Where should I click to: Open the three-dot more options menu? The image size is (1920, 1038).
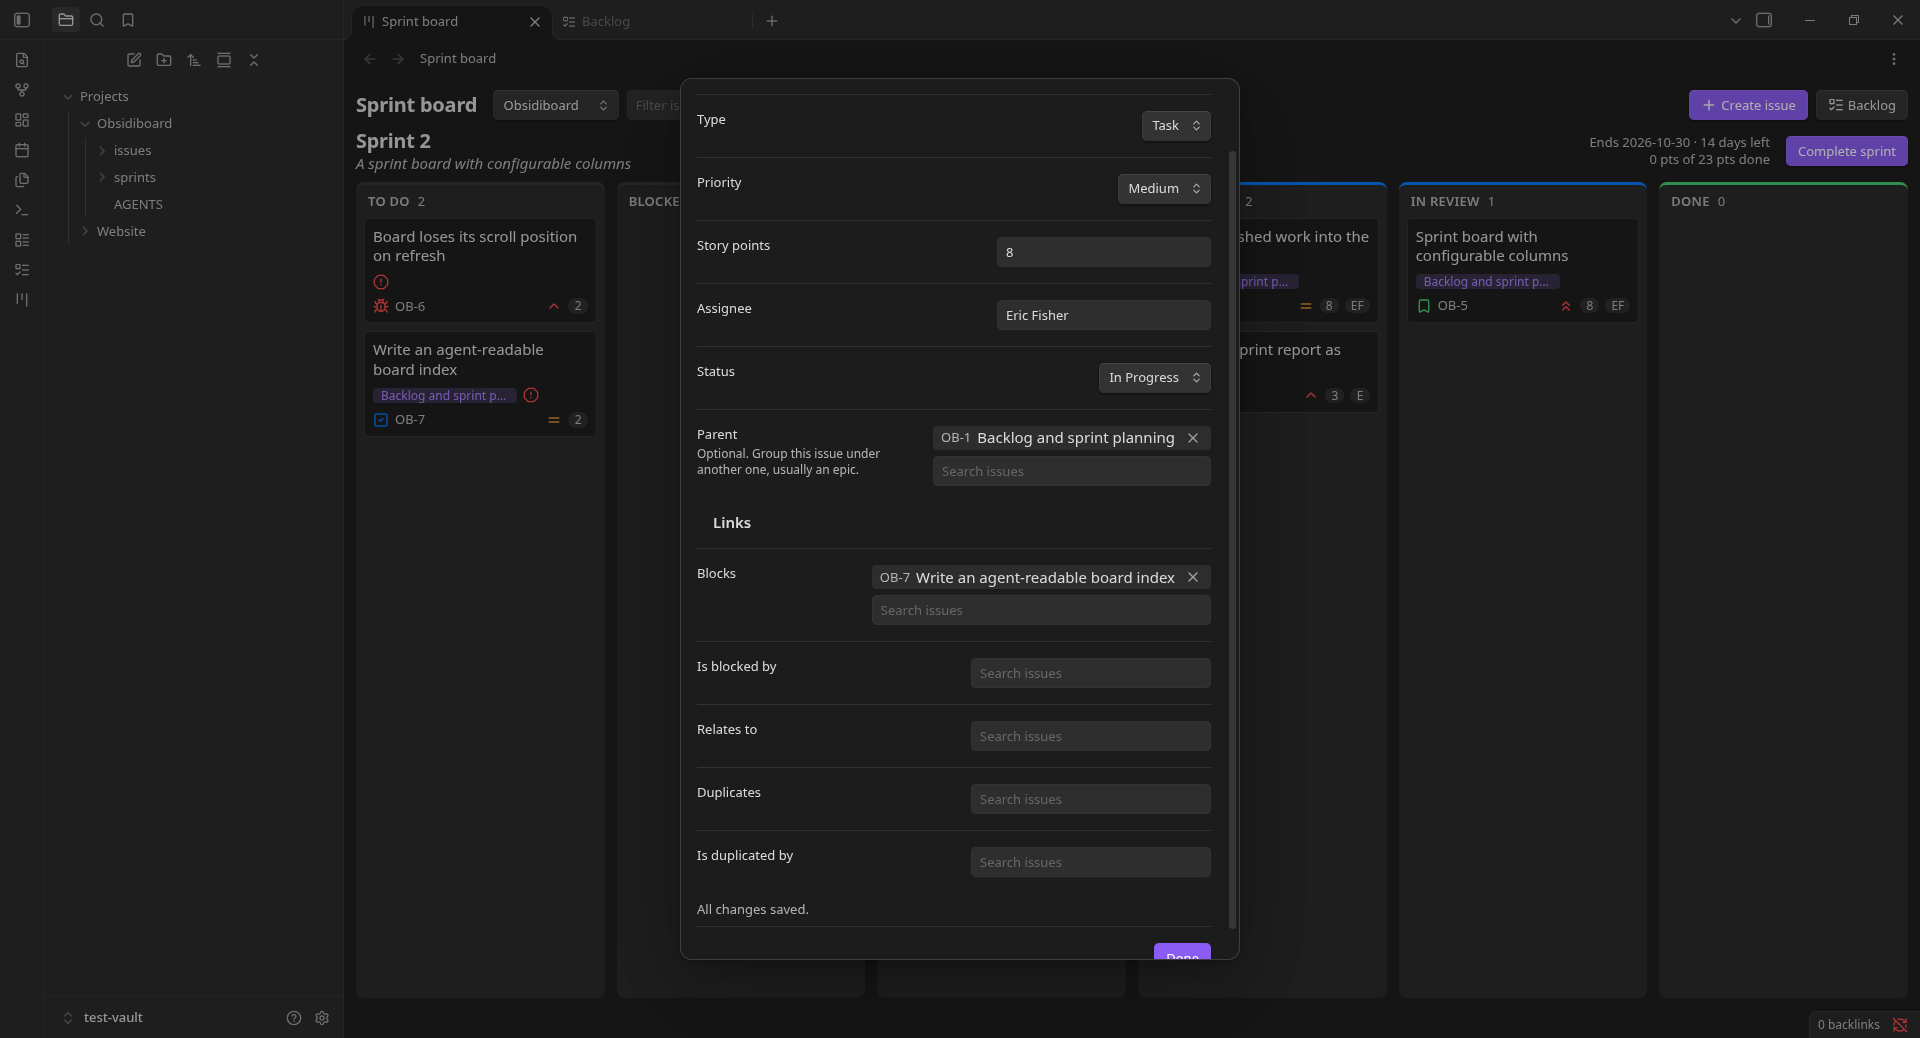click(x=1894, y=59)
